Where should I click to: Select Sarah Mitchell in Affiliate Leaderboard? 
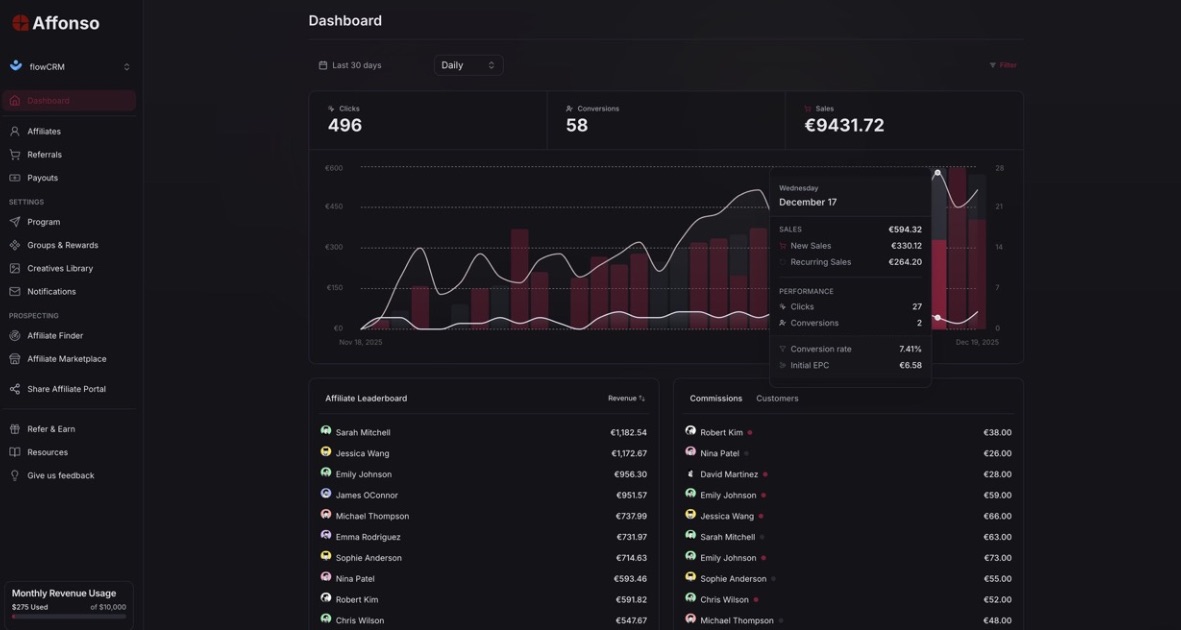(x=363, y=432)
